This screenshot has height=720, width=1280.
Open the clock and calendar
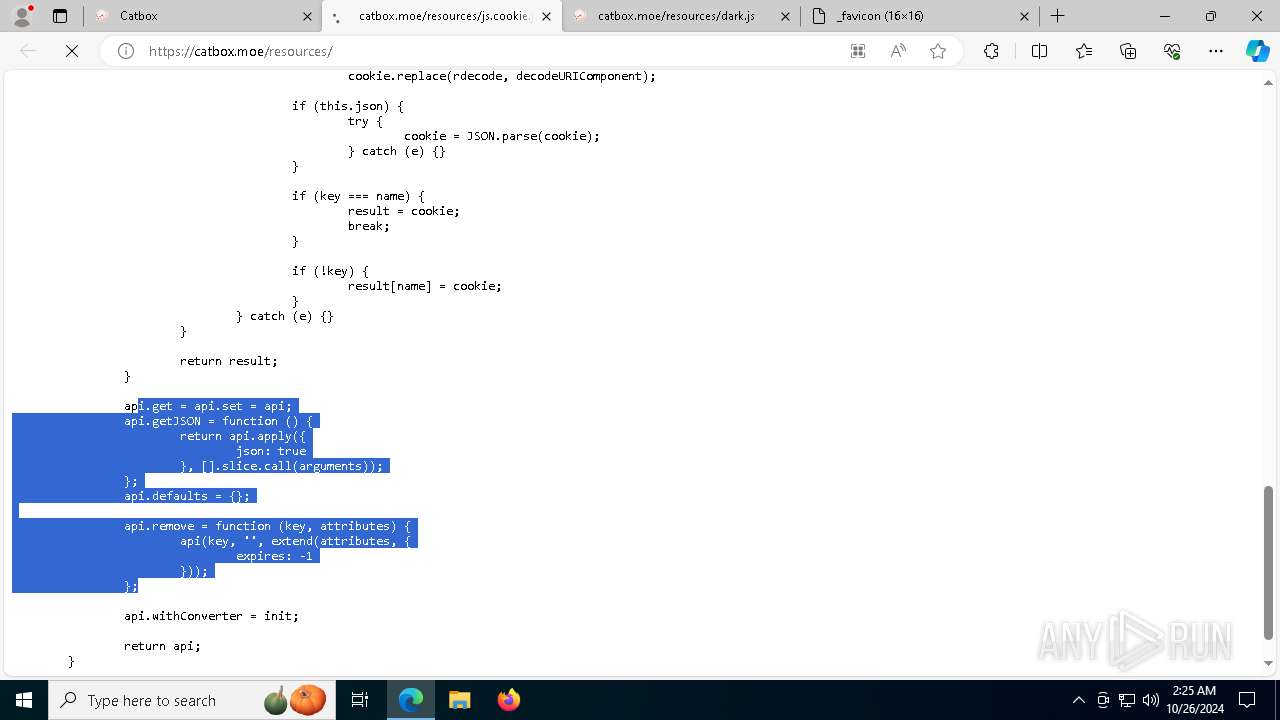pyautogui.click(x=1194, y=700)
